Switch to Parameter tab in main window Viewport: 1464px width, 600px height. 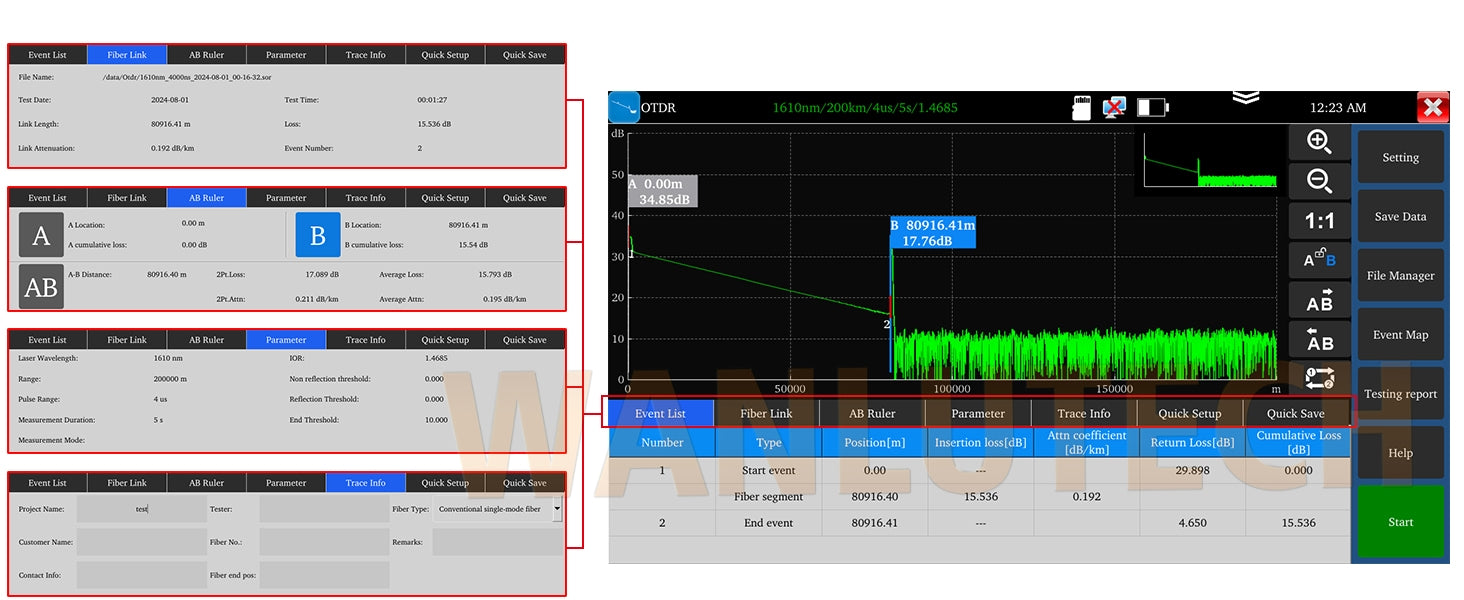(978, 413)
